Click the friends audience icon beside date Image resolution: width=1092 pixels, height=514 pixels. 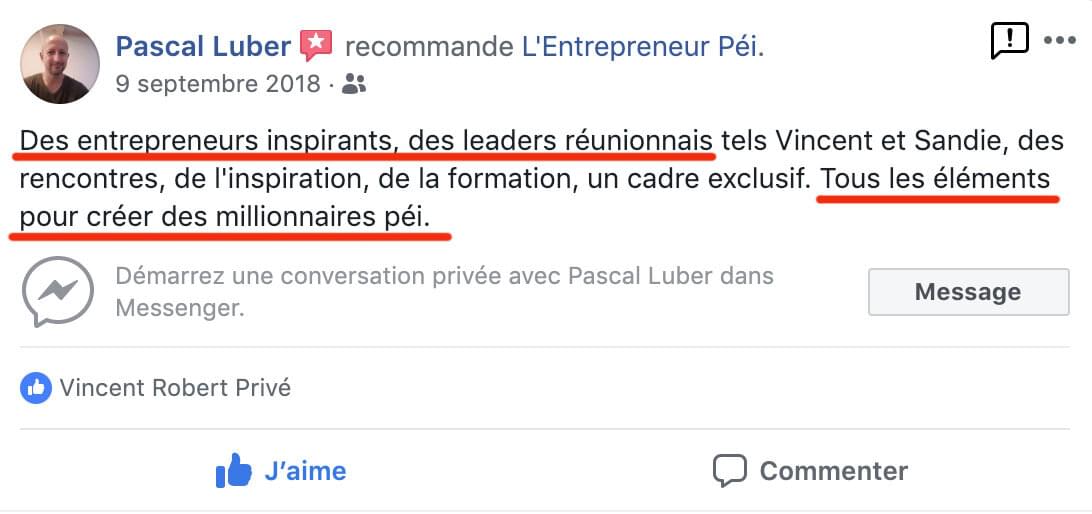tap(354, 85)
